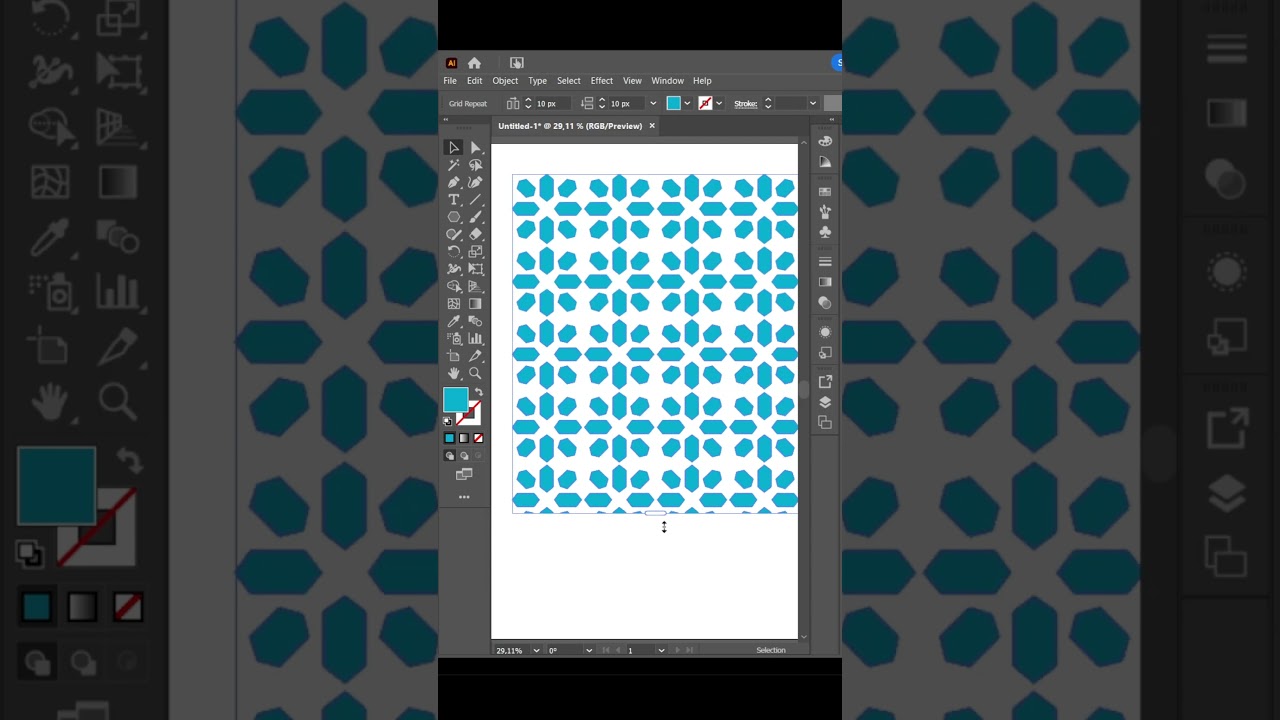This screenshot has height=720, width=1280.
Task: Select the Perspective Grid tool
Action: [476, 286]
